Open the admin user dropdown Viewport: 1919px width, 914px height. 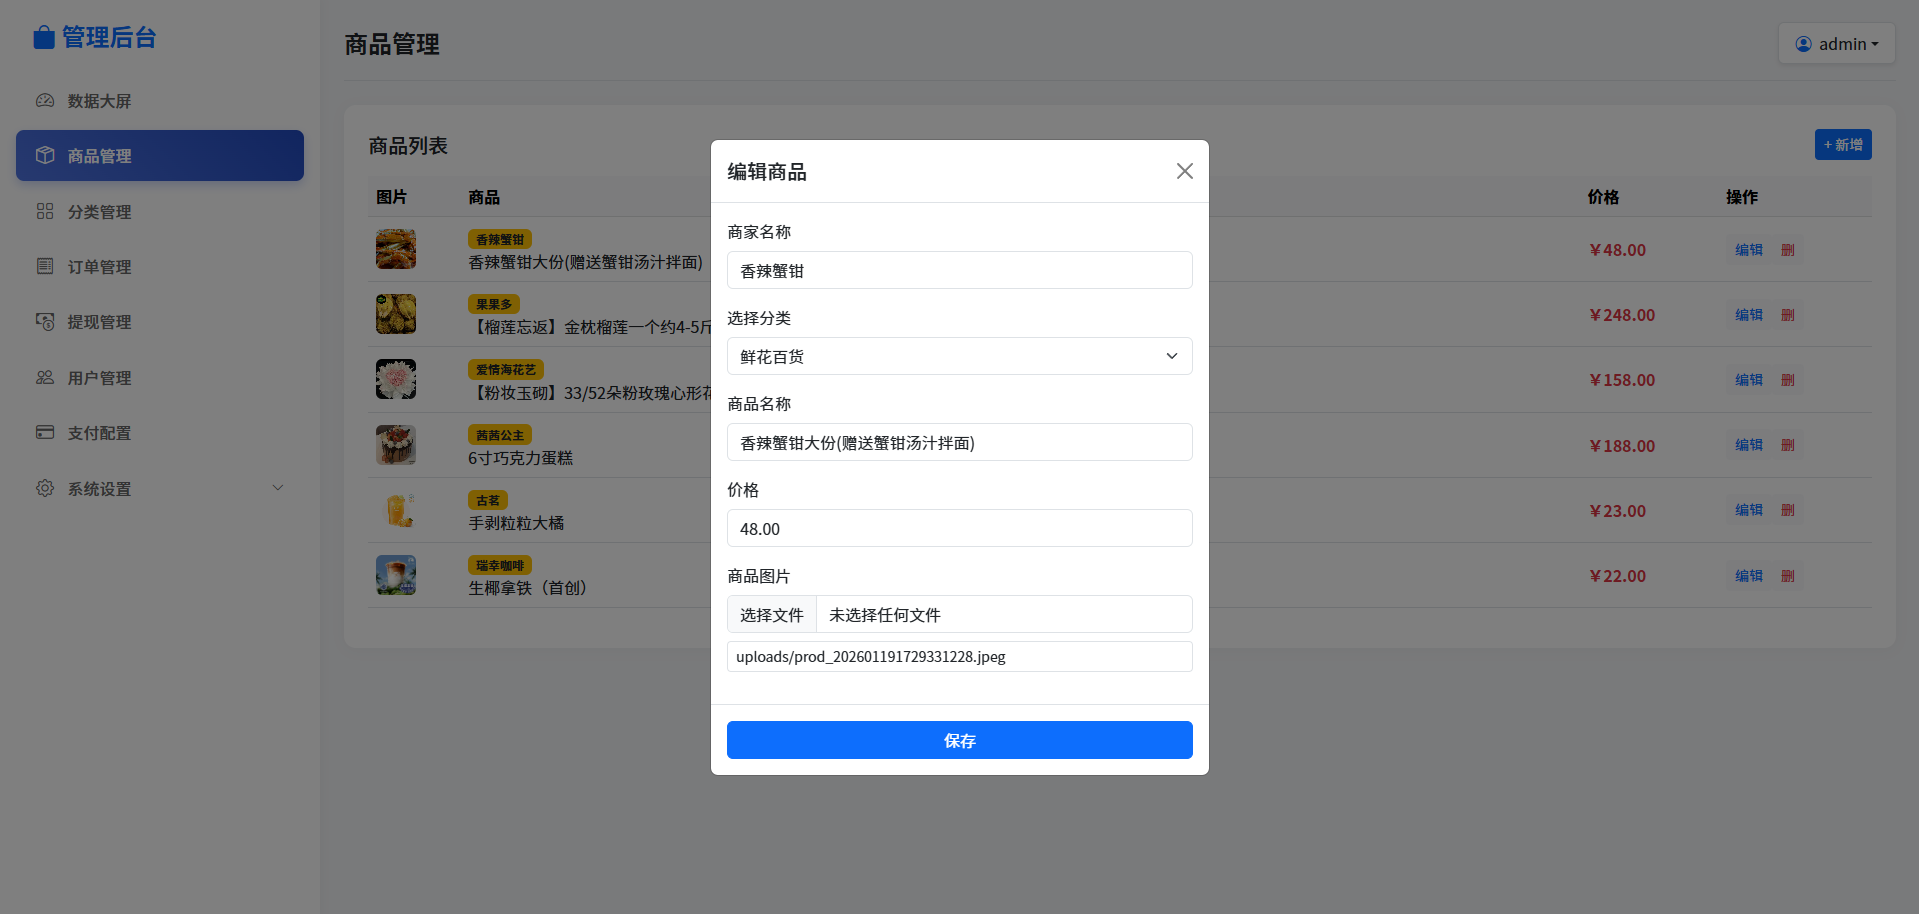pyautogui.click(x=1836, y=44)
